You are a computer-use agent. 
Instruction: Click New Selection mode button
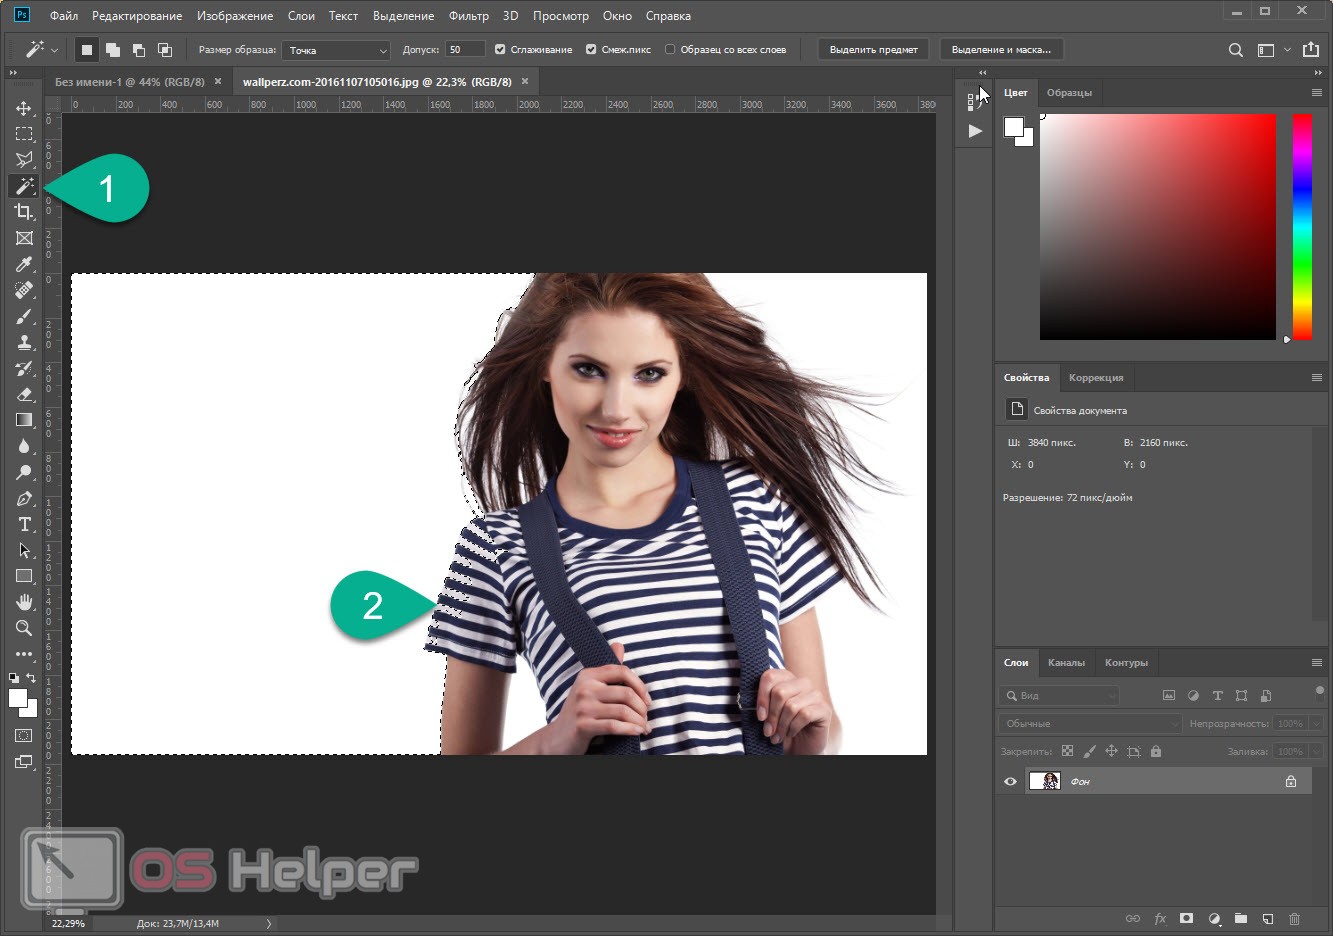(87, 49)
